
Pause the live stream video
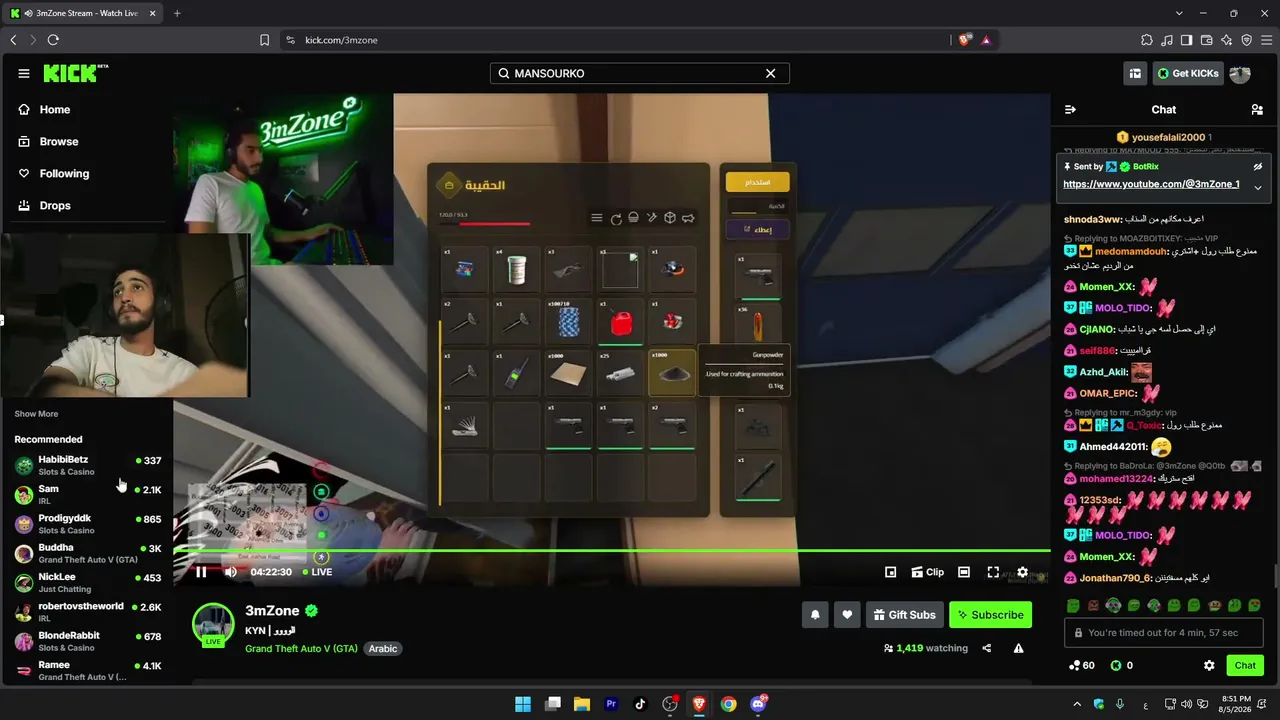[201, 572]
